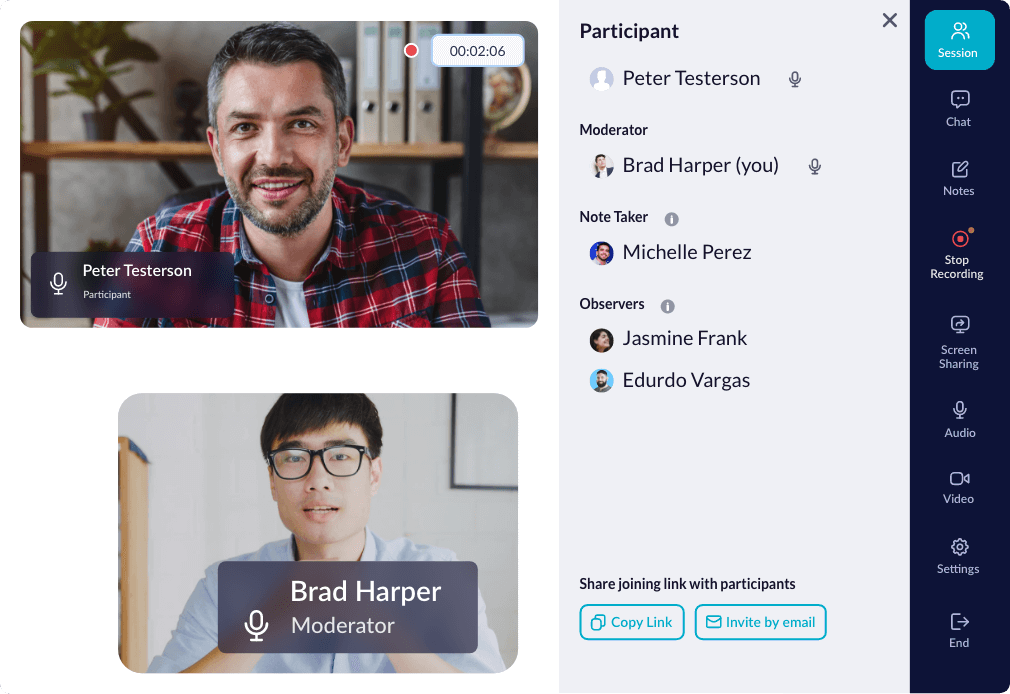This screenshot has height=694, width=1010.
Task: Click the Copy Link button
Action: pyautogui.click(x=632, y=622)
